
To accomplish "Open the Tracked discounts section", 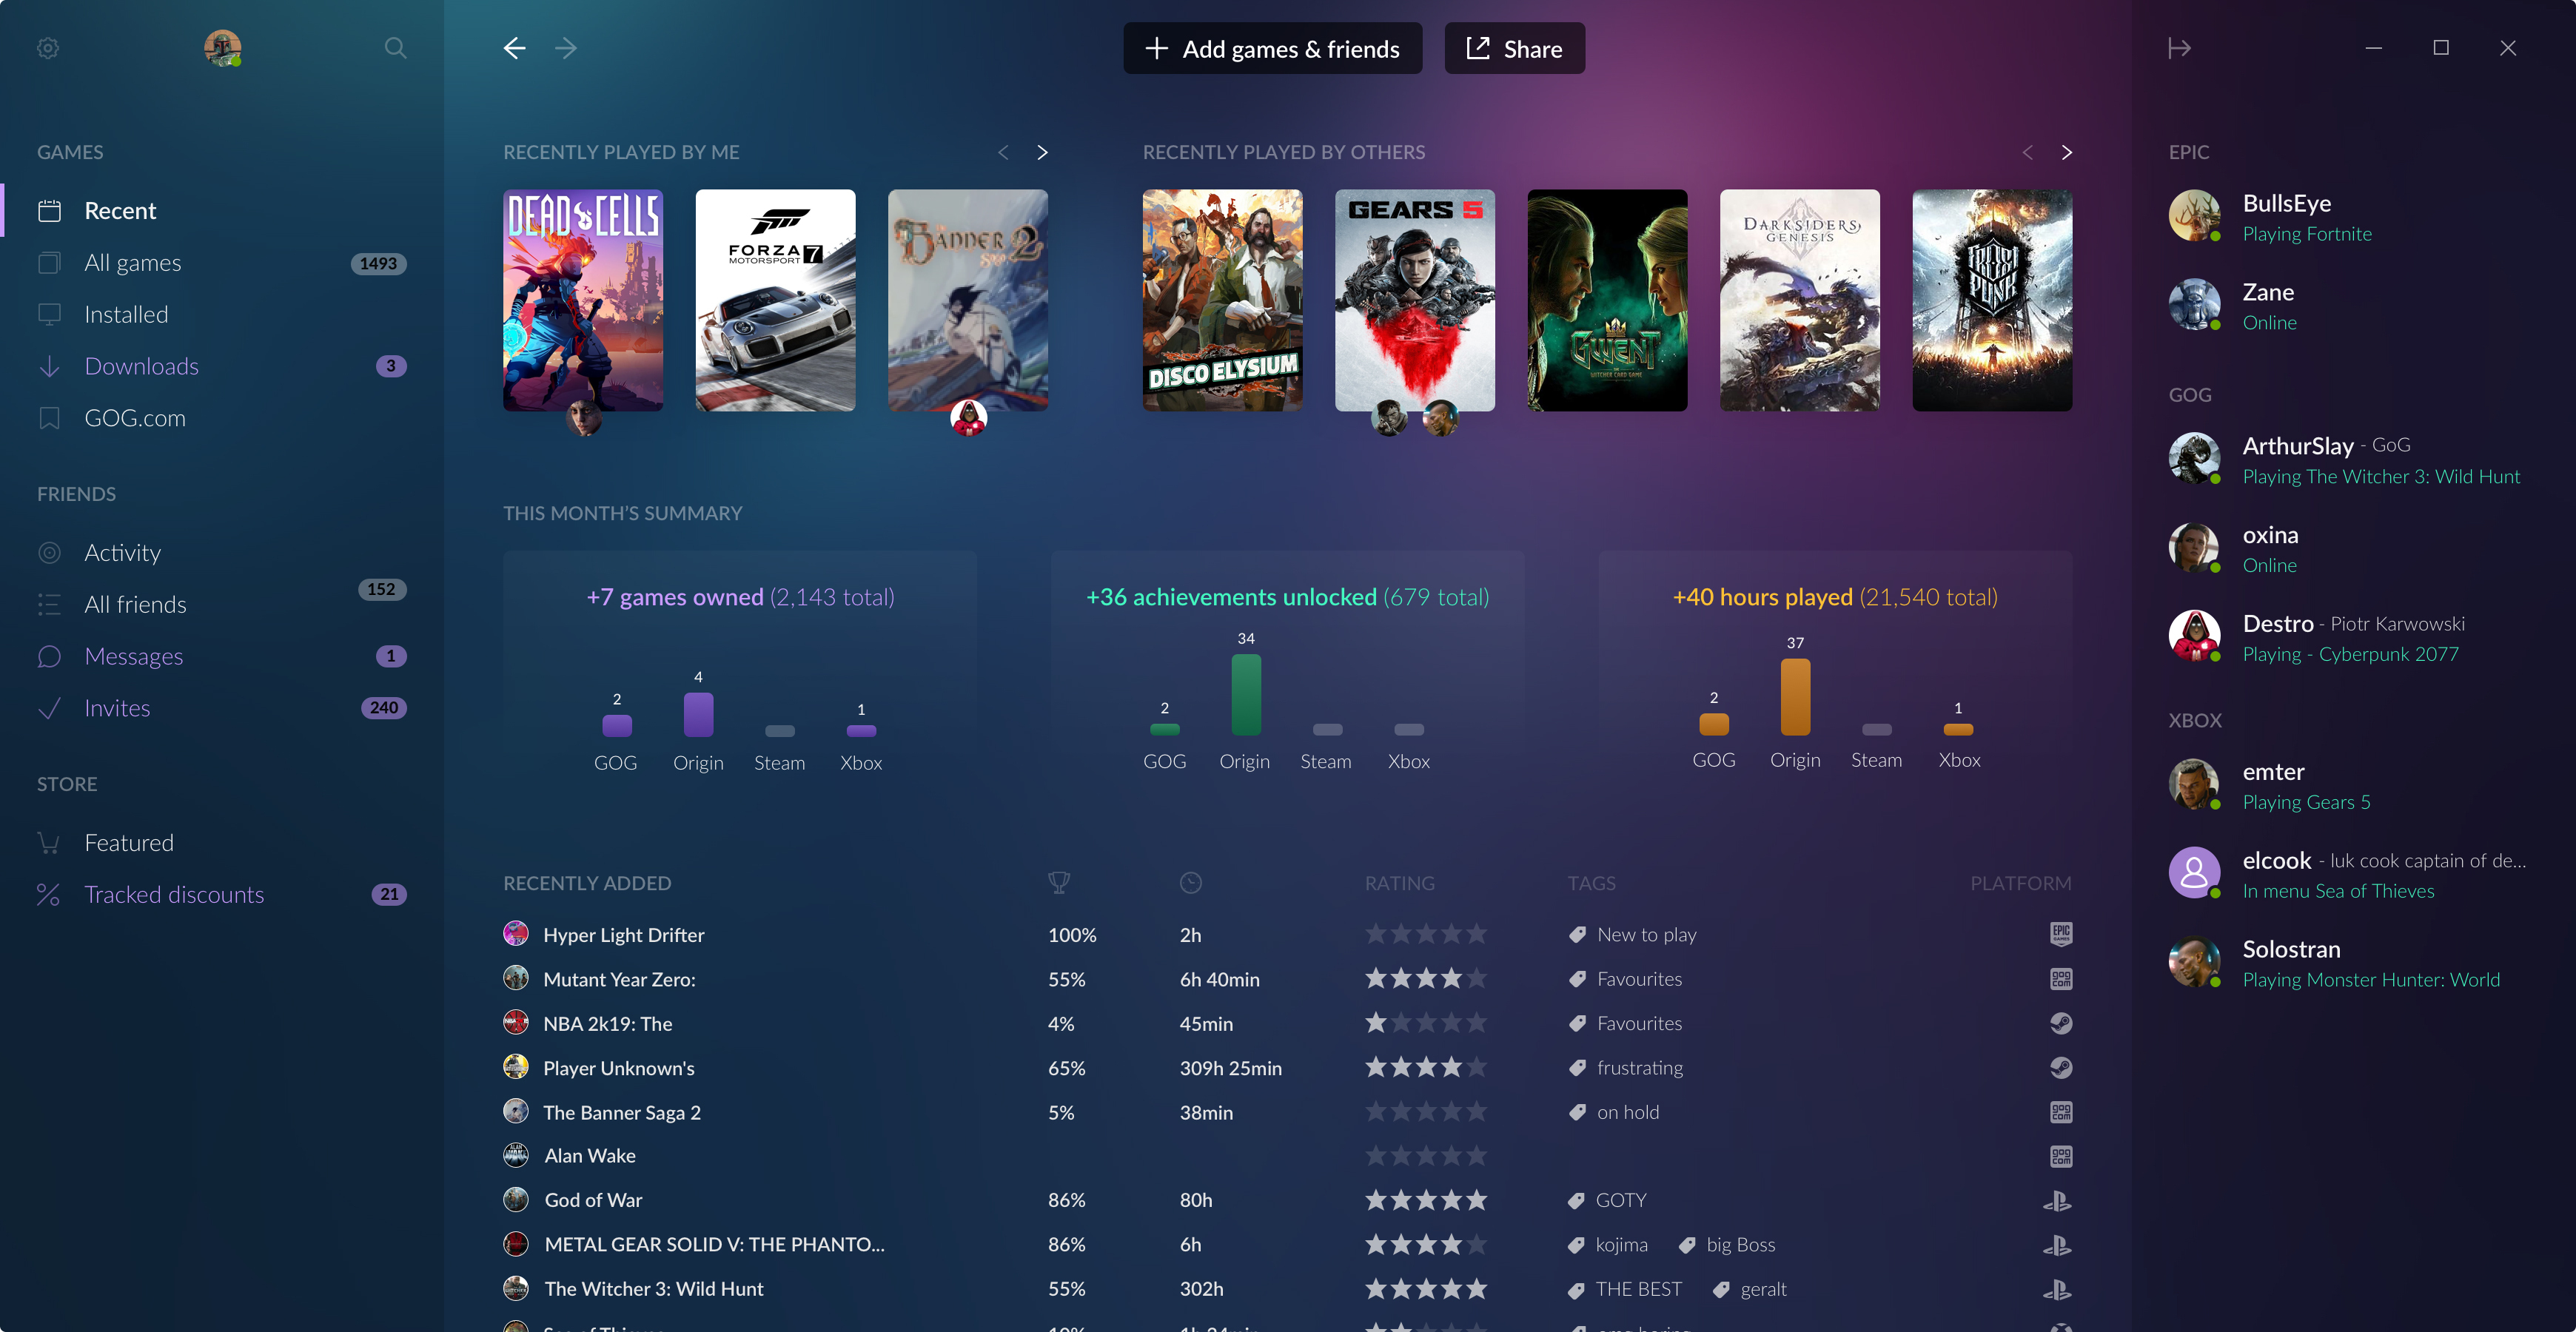I will tap(173, 892).
